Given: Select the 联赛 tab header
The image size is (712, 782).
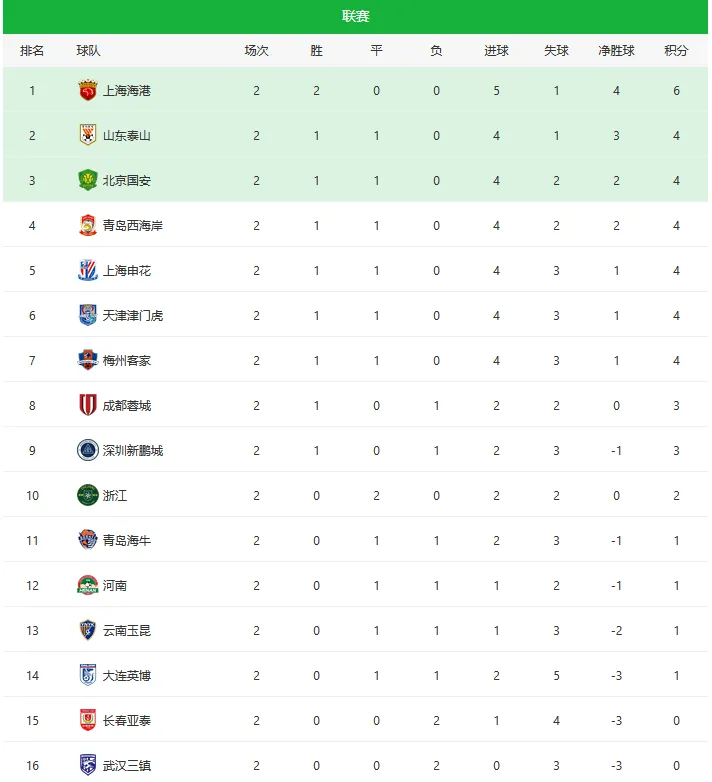Looking at the screenshot, I should (x=356, y=16).
